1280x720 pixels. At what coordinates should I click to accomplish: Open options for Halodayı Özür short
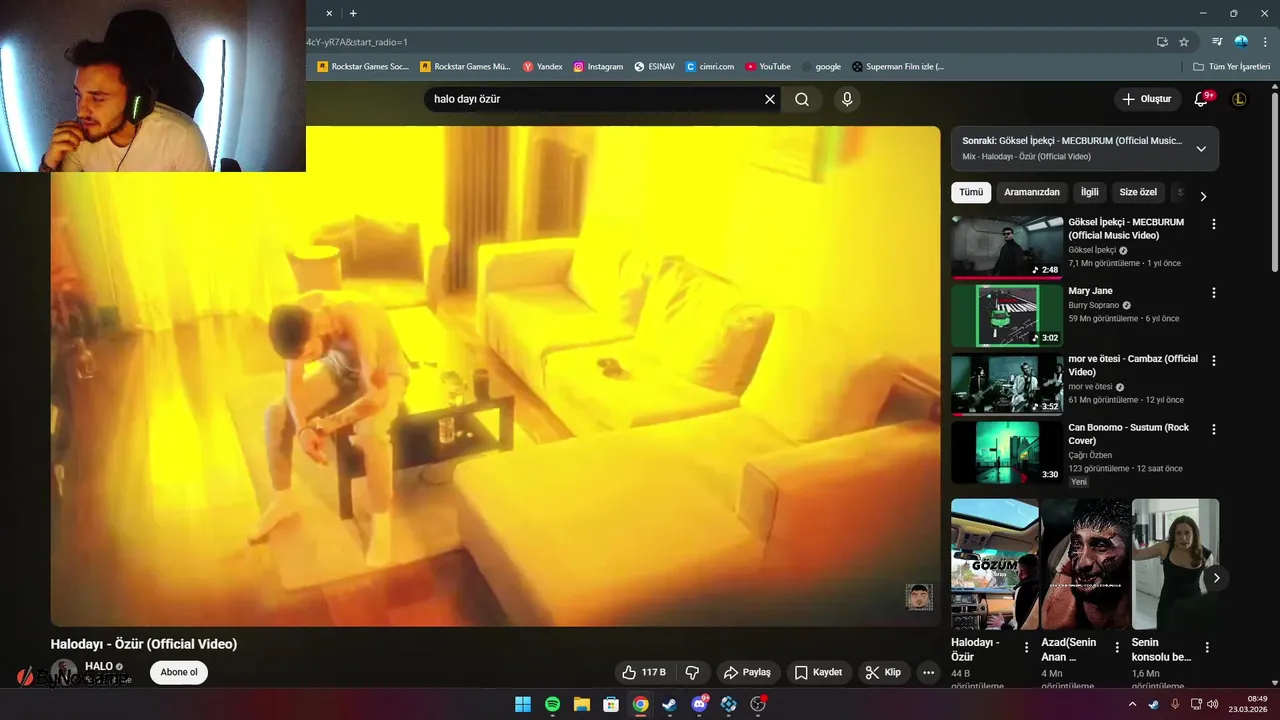coord(1026,647)
